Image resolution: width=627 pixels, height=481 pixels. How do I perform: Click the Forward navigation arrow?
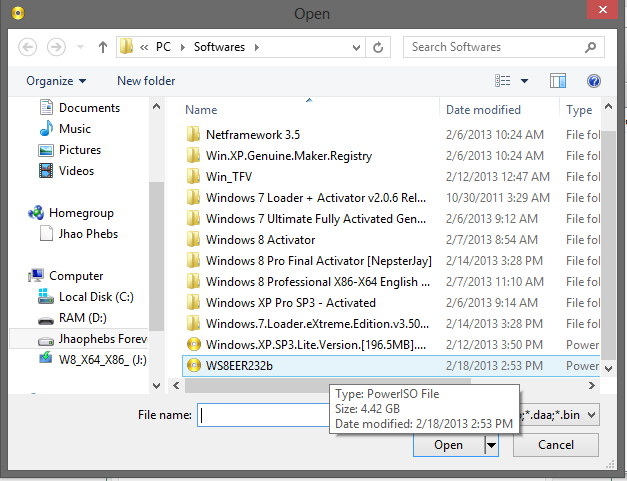pos(56,47)
